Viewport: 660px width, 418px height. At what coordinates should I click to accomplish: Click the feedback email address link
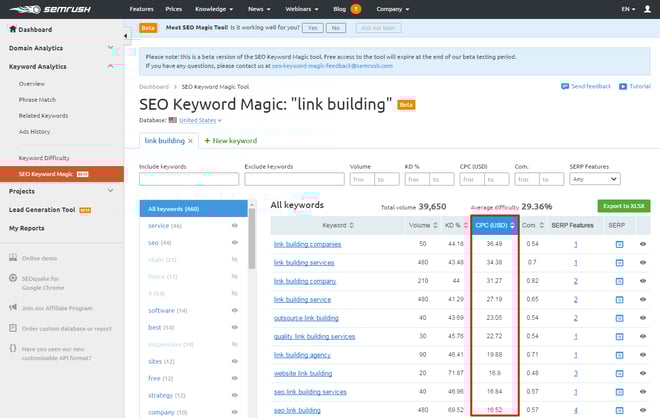(332, 66)
